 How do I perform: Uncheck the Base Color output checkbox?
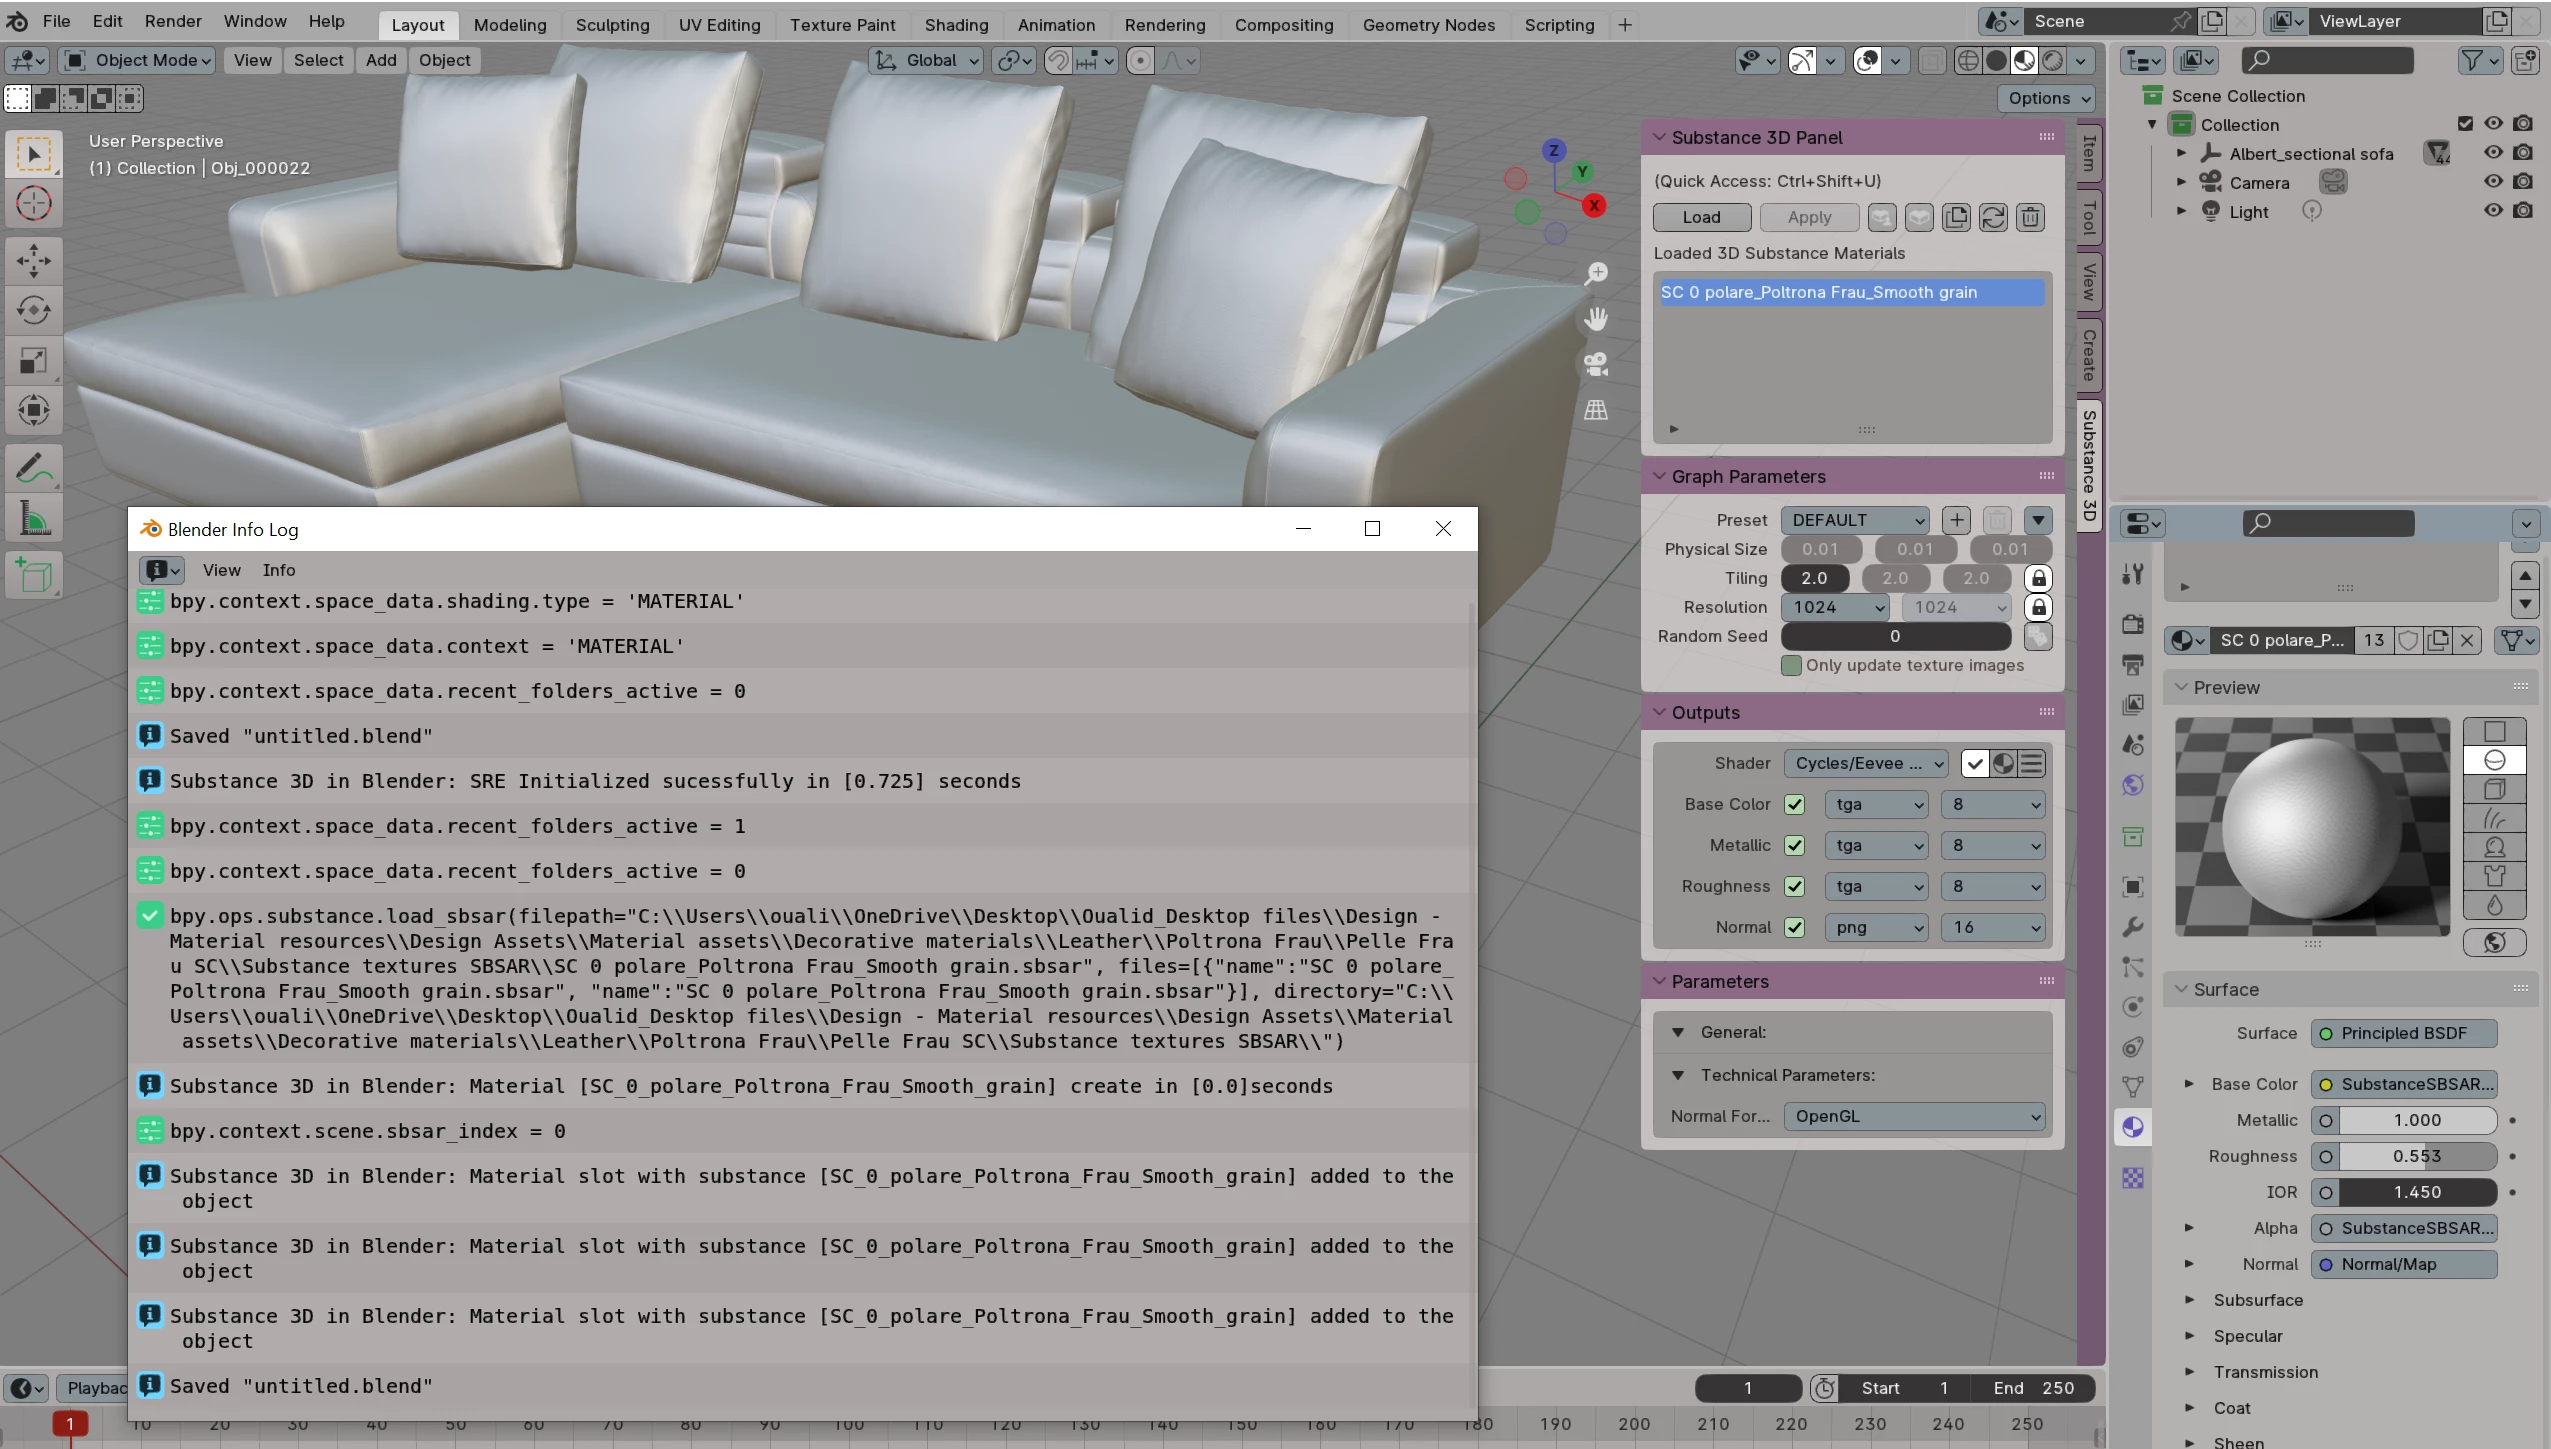1795,804
